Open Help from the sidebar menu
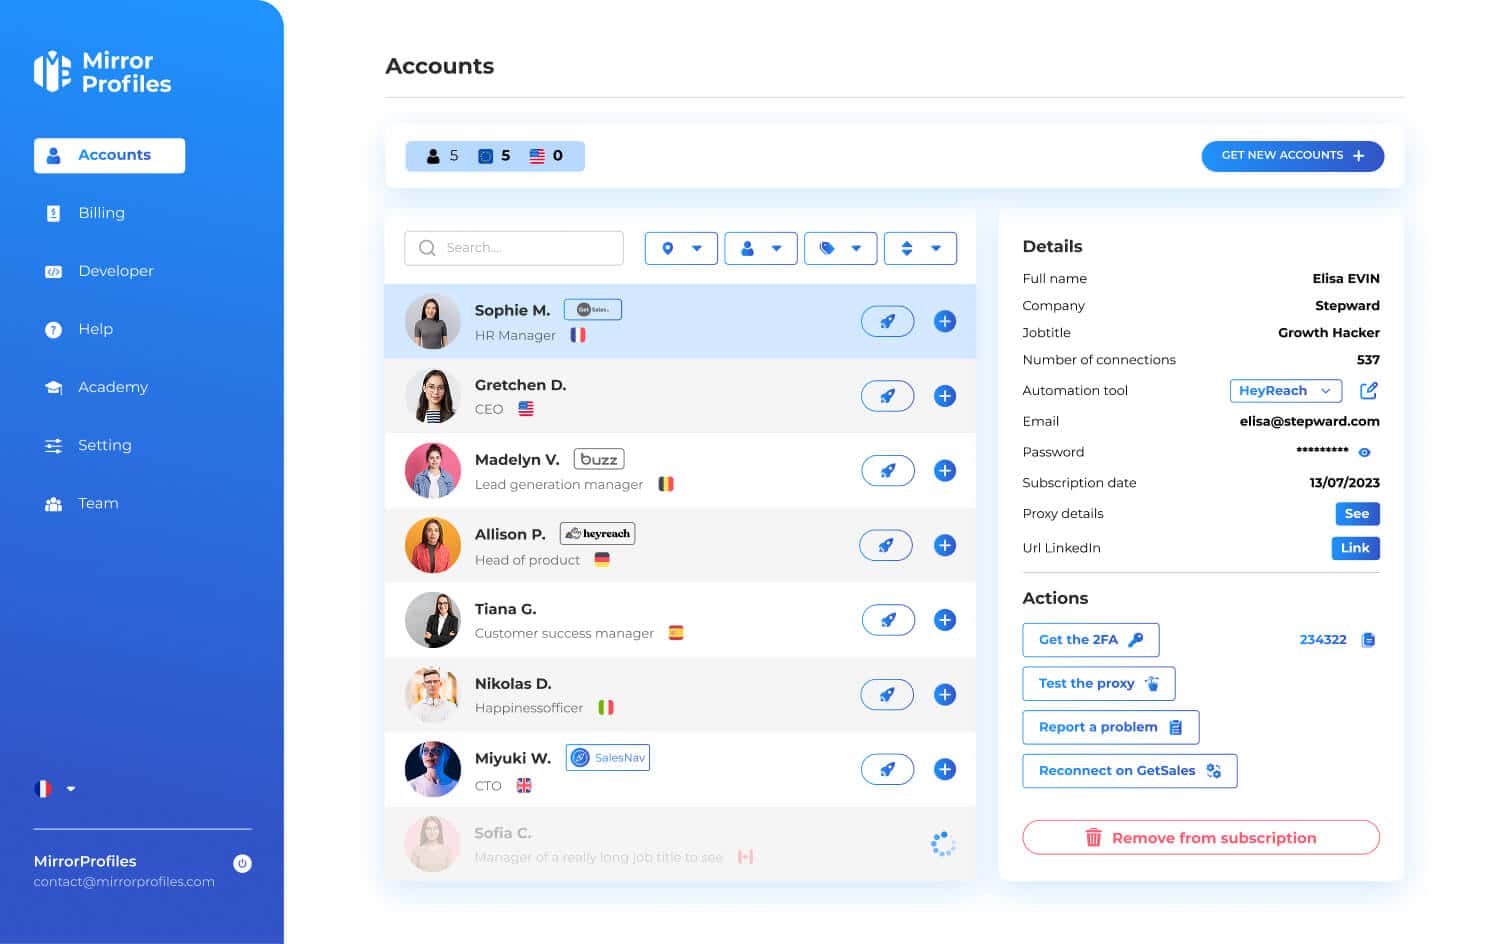Screen dimensions: 1510x944 point(95,329)
